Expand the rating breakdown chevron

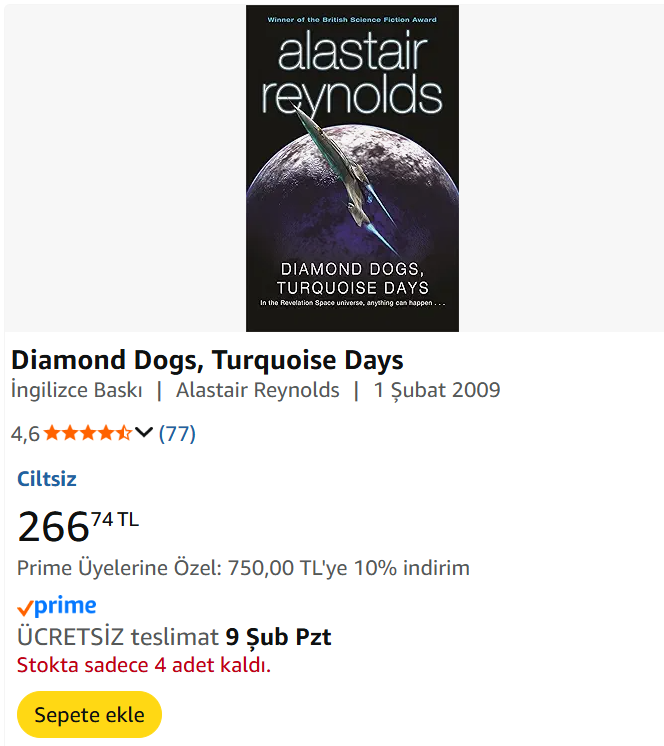(144, 433)
